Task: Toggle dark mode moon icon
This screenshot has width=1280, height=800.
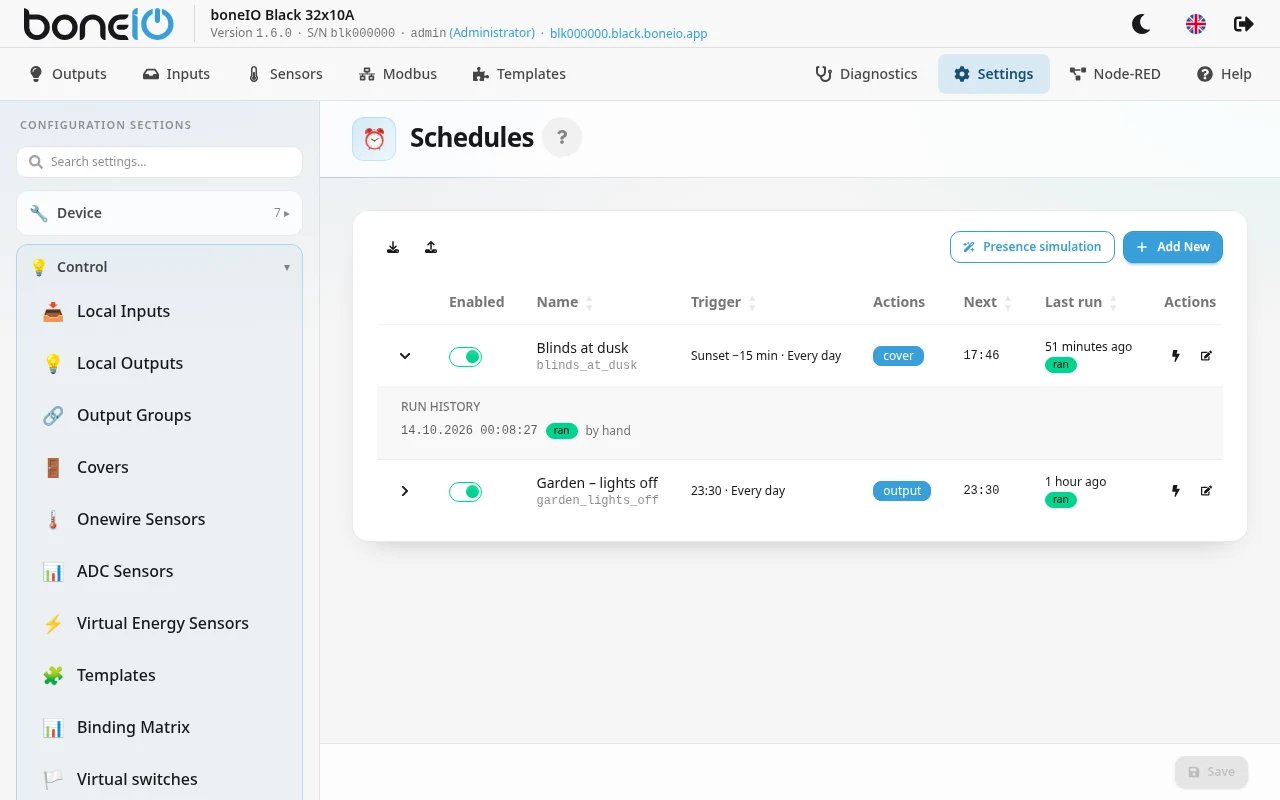Action: click(1140, 24)
